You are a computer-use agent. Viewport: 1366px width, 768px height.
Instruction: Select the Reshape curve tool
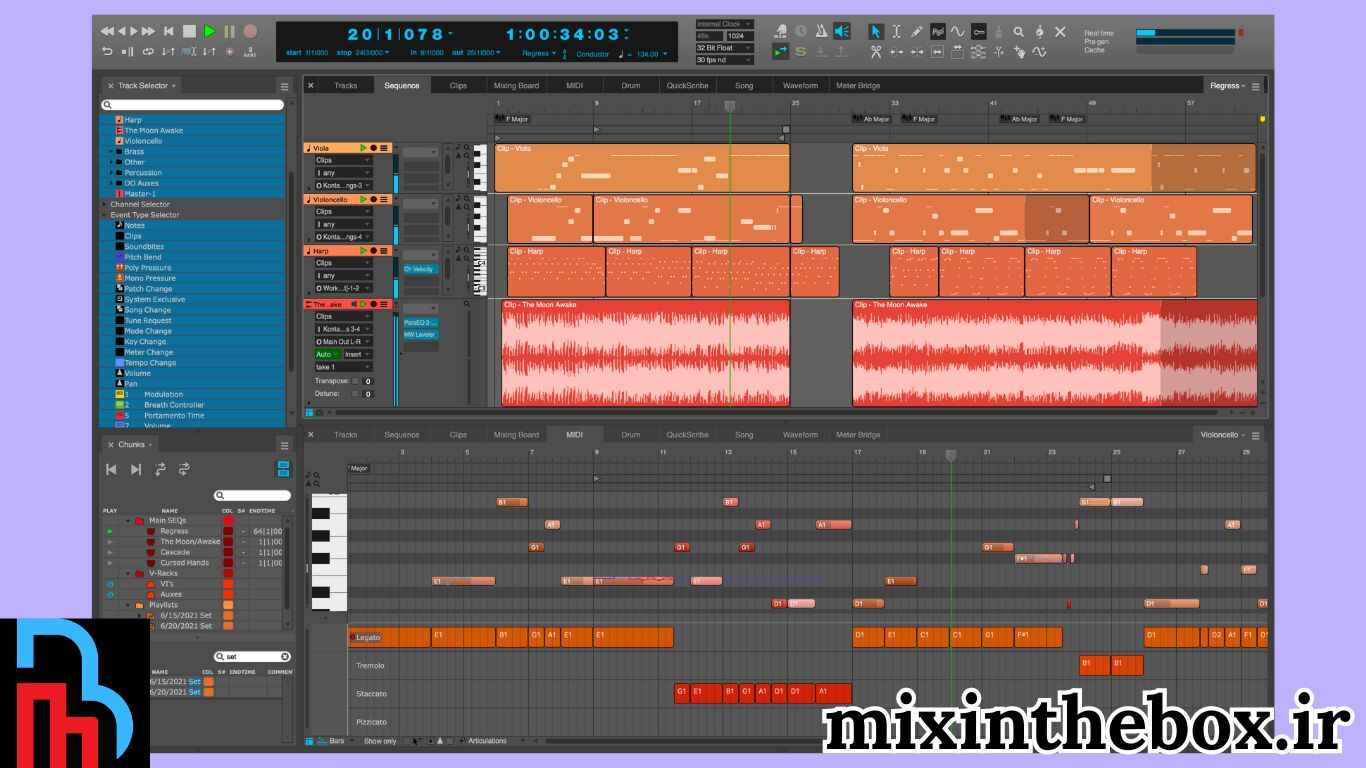tap(958, 32)
